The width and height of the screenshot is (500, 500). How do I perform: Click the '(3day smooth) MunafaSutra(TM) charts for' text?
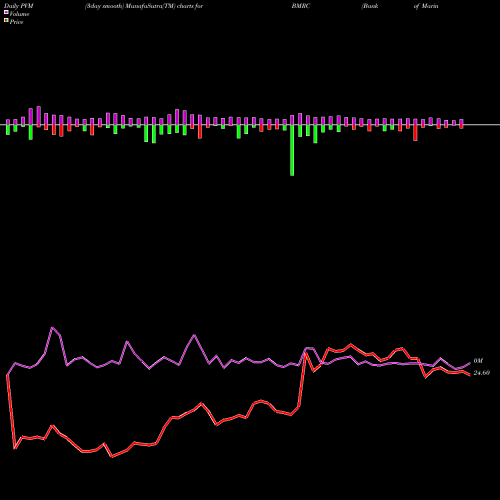pyautogui.click(x=144, y=6)
